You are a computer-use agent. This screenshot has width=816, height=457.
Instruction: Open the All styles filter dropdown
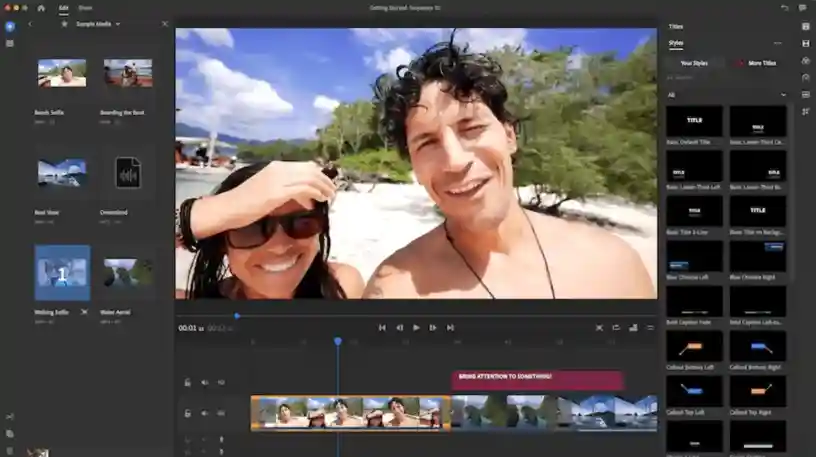(726, 95)
